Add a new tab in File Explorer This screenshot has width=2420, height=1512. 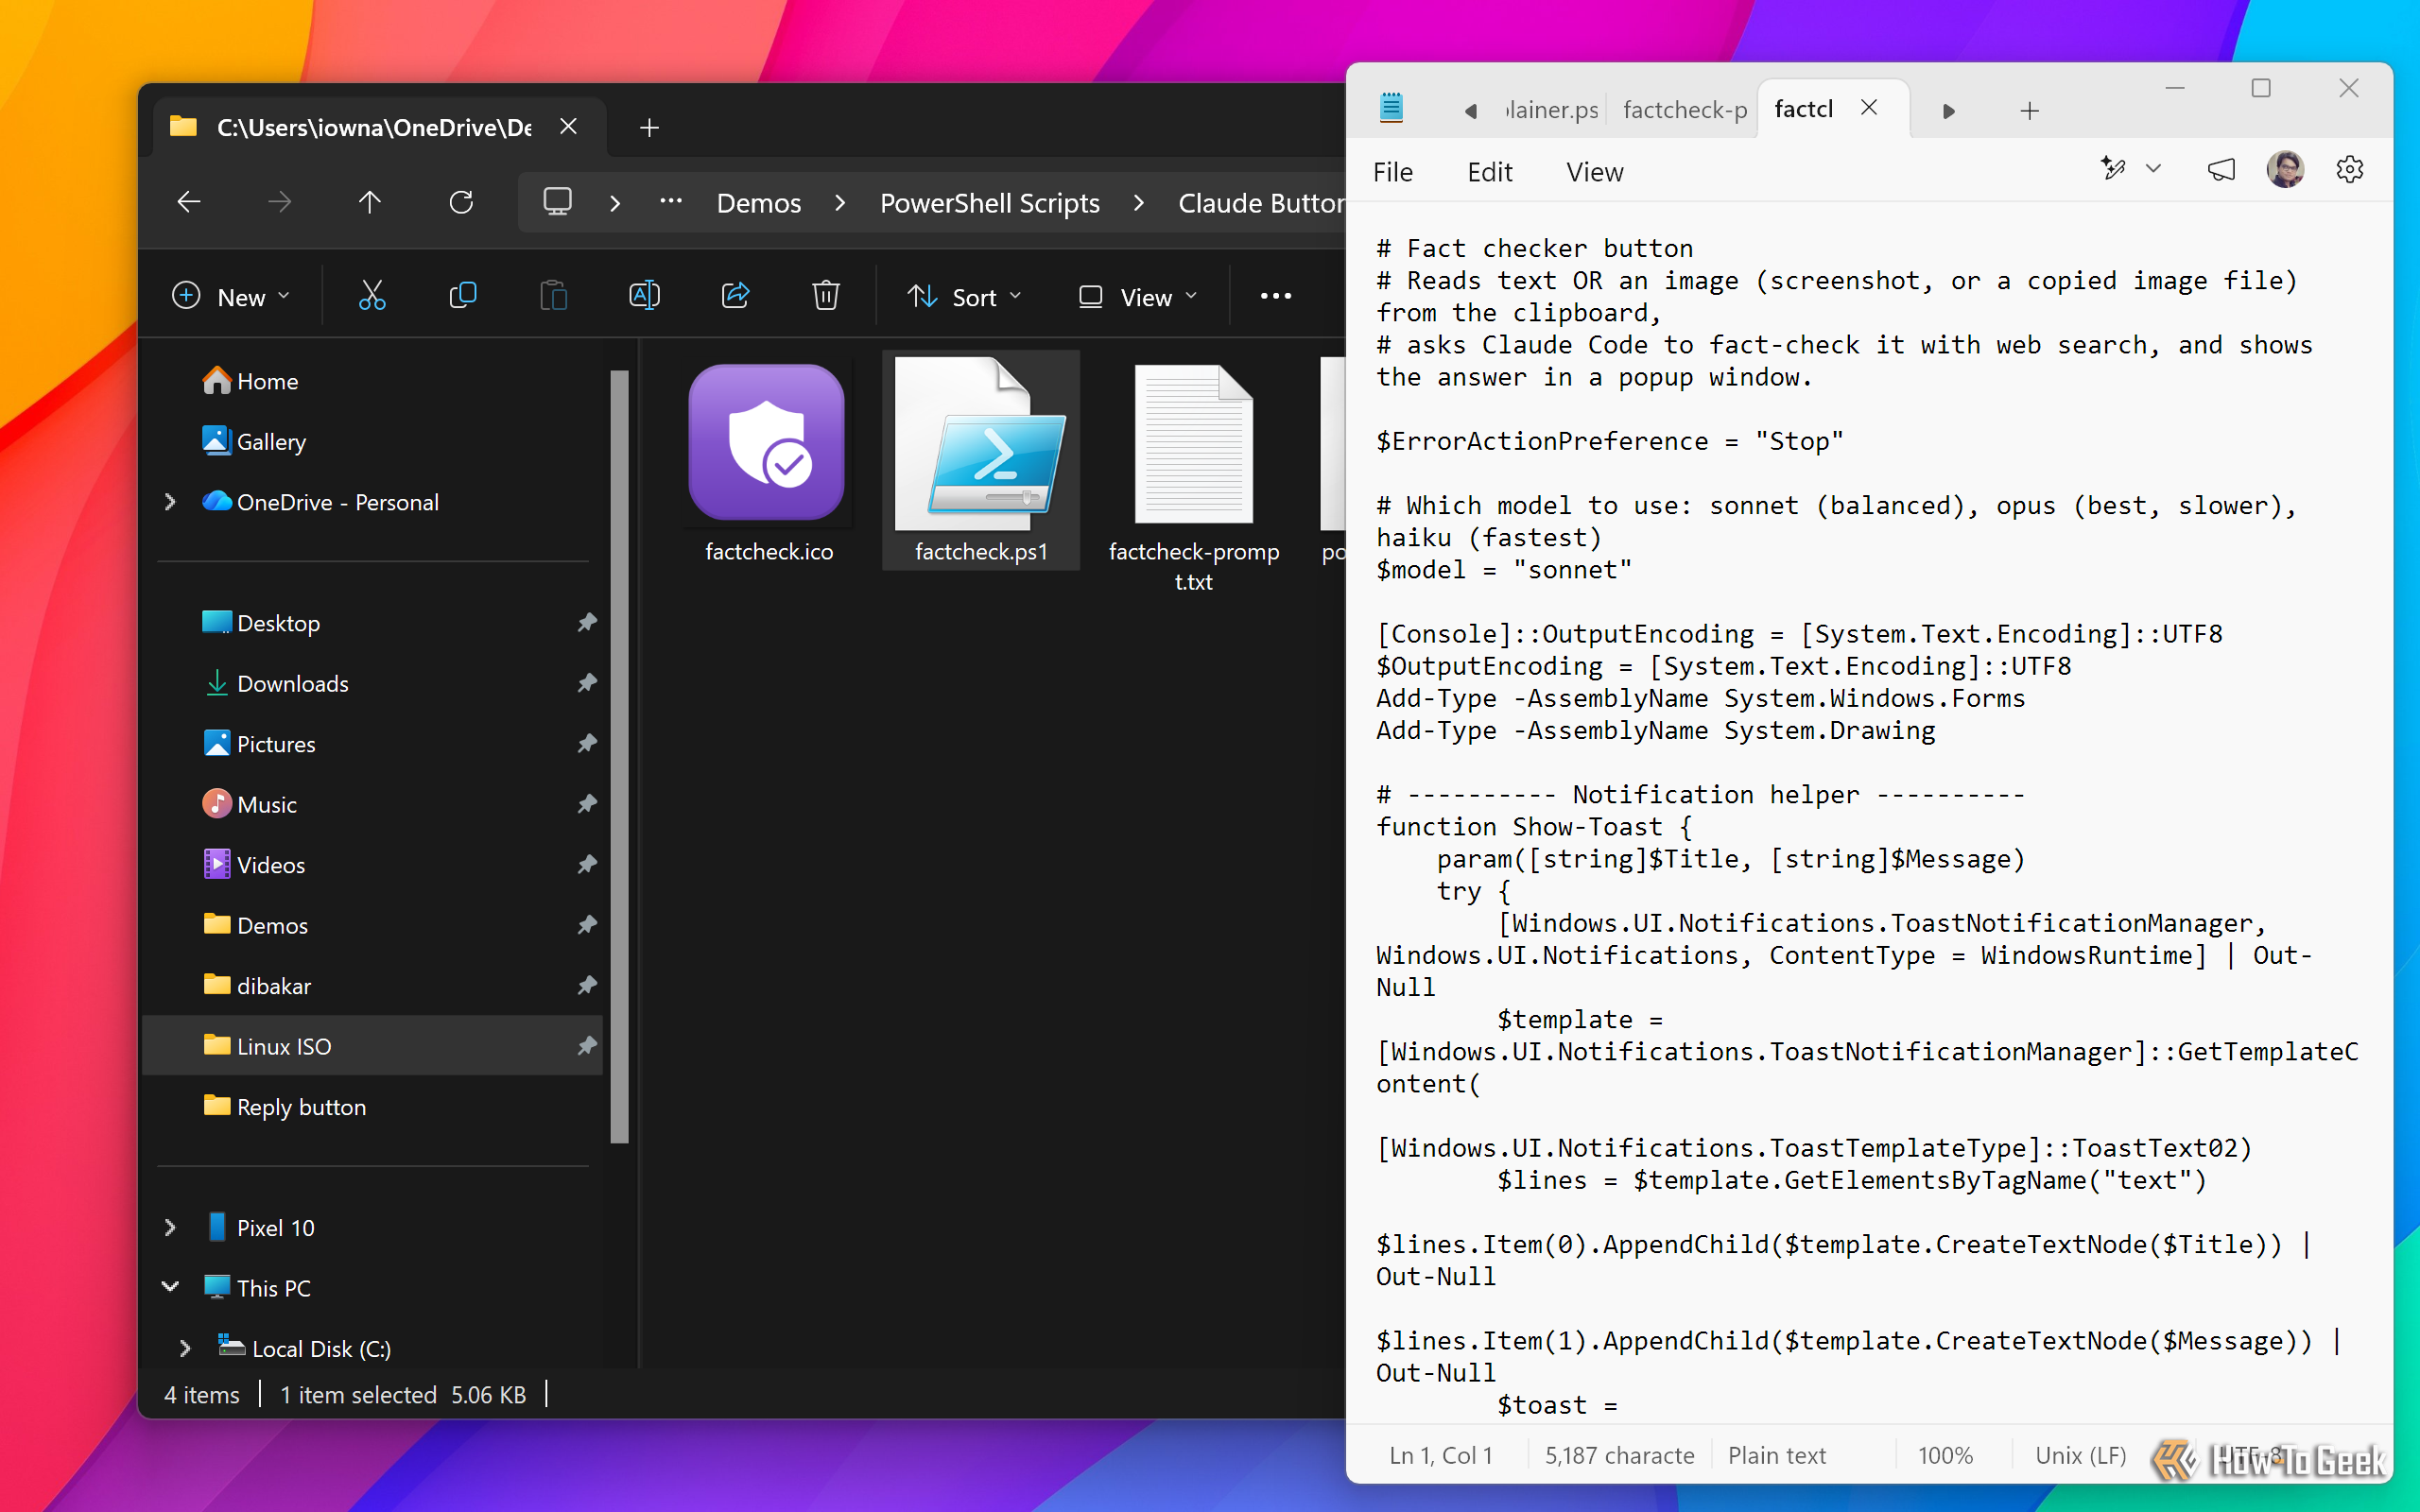click(649, 128)
